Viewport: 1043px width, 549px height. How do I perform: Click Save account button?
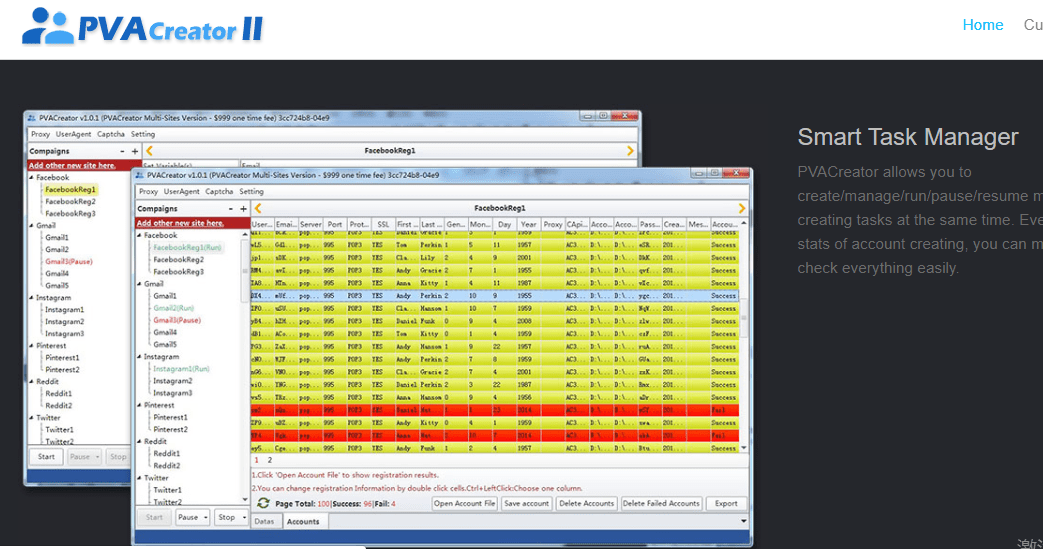[526, 504]
